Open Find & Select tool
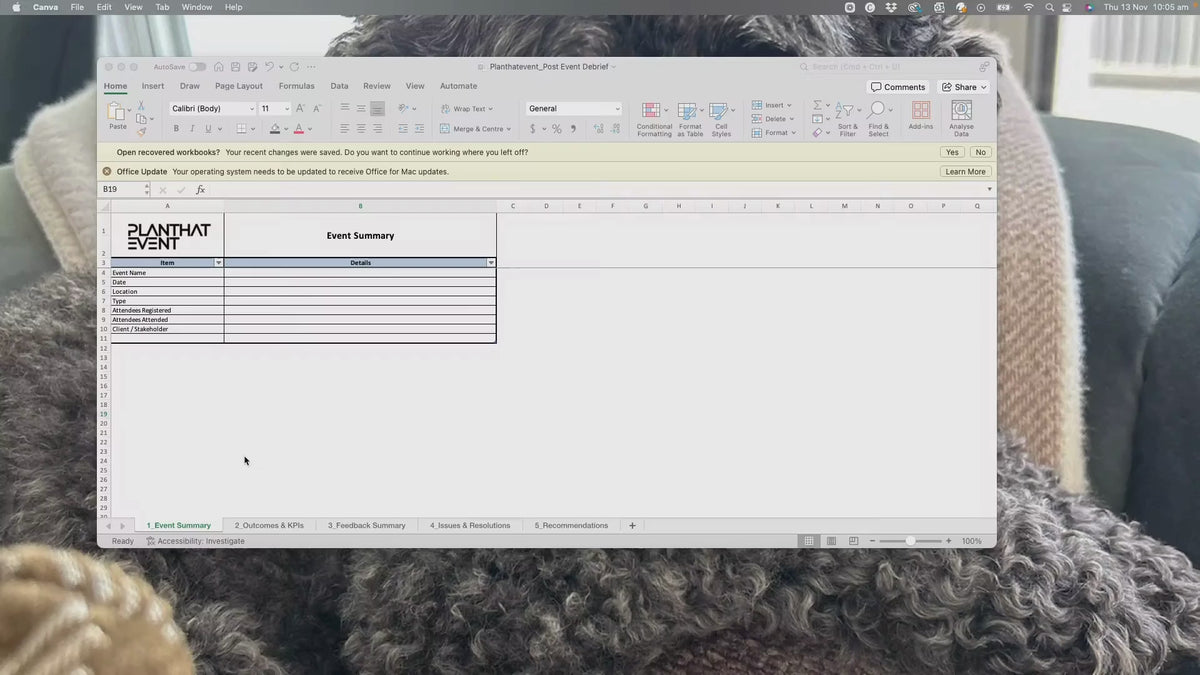1200x675 pixels. coord(878,119)
